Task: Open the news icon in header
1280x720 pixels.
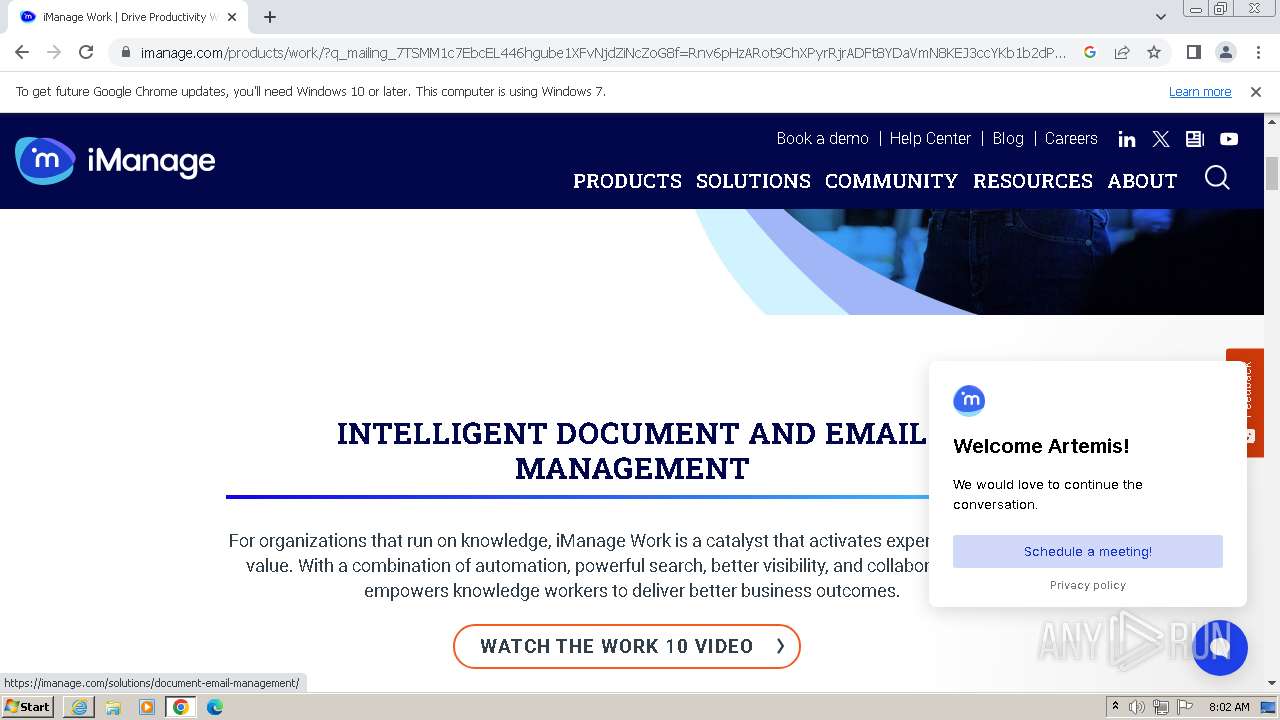Action: pyautogui.click(x=1195, y=139)
